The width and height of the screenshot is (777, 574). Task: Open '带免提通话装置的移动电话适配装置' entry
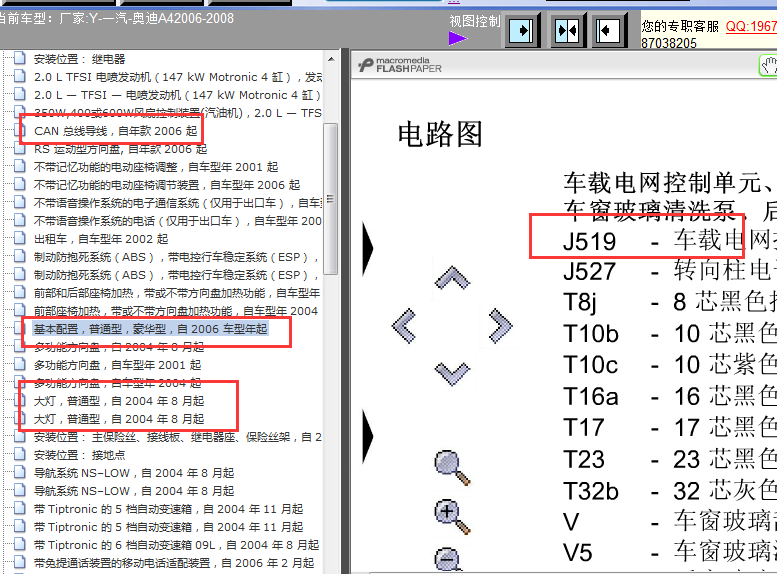[x=174, y=563]
